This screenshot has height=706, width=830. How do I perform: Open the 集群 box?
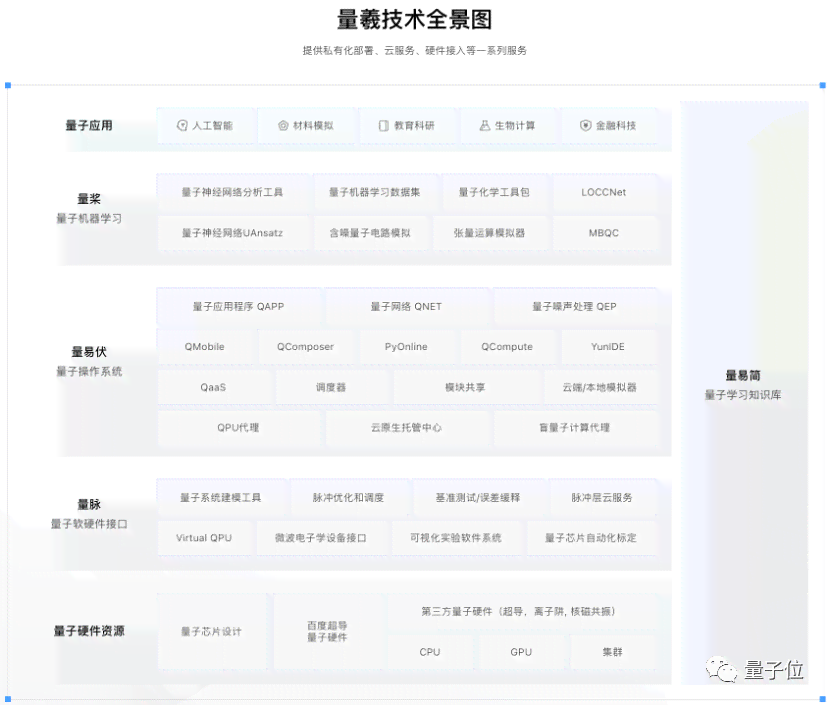(x=612, y=652)
